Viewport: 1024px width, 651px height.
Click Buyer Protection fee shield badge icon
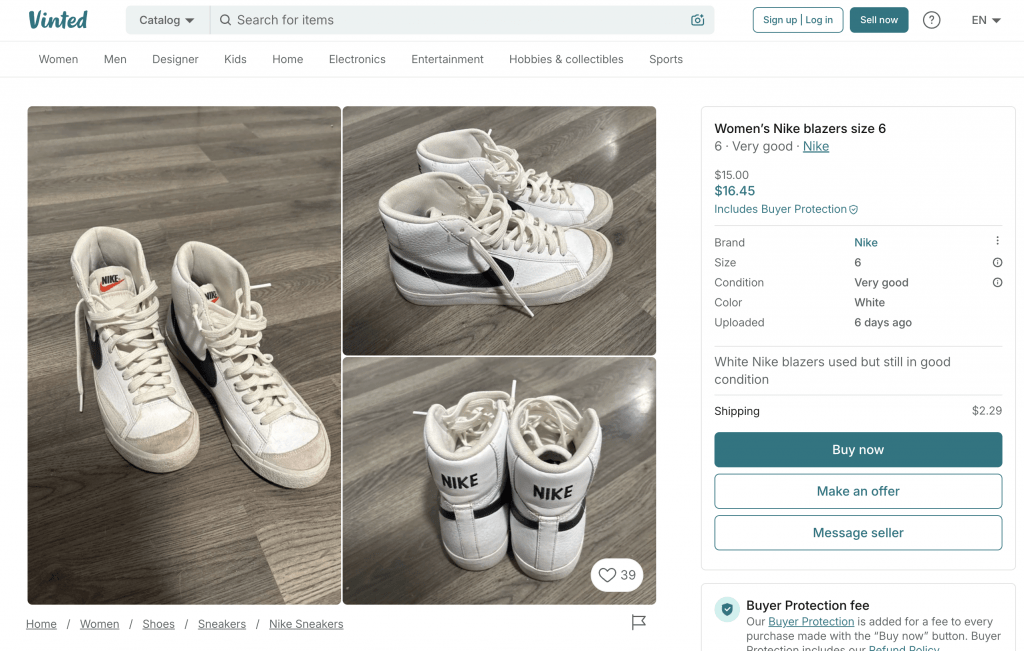click(x=727, y=609)
